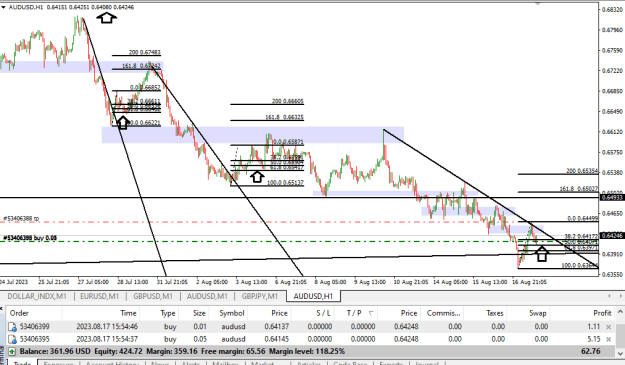
Task: Select the Fibonacci level 200 0.67483
Action: pos(144,52)
